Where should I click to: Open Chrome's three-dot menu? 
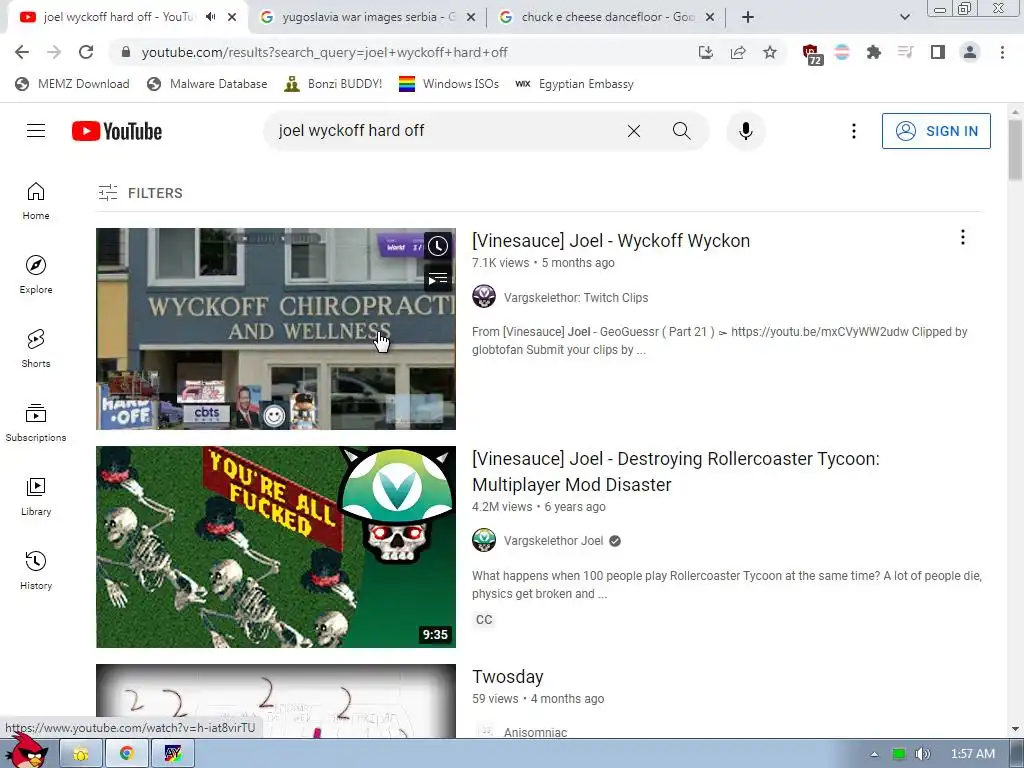(1002, 52)
